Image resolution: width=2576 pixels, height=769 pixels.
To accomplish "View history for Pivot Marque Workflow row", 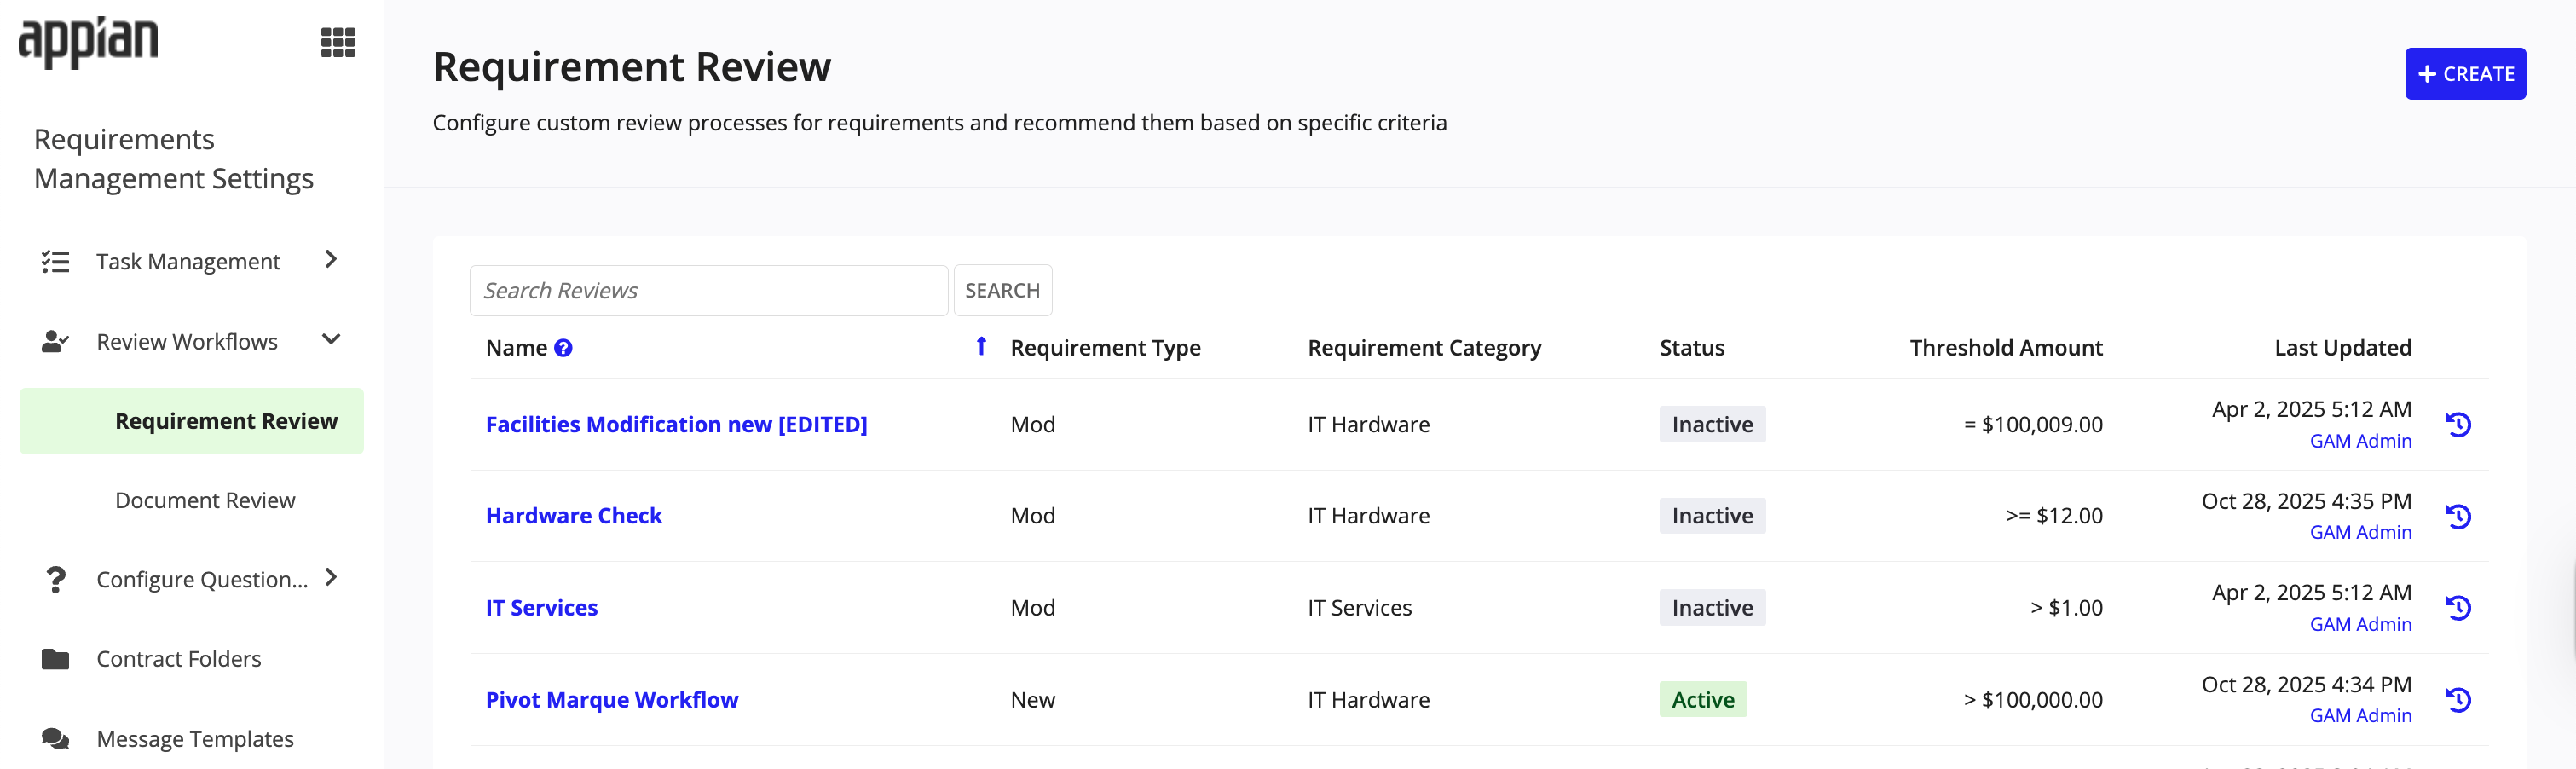I will tap(2458, 700).
